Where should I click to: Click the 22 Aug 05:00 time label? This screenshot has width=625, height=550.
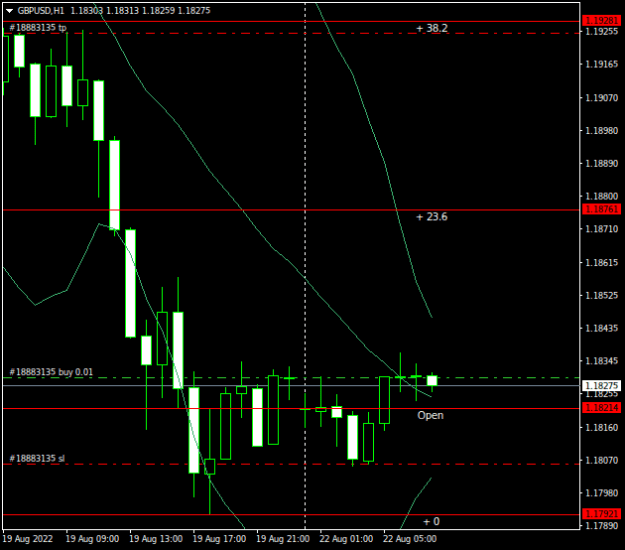410,539
